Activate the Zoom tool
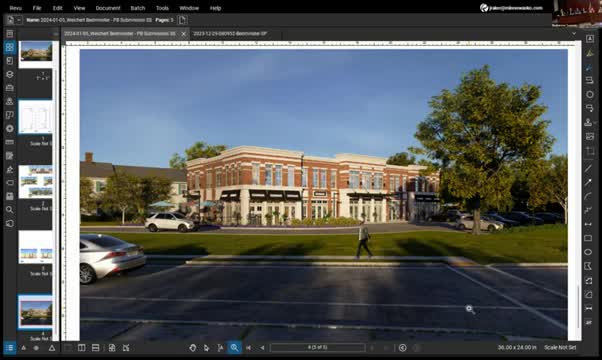Screen dimensions: 602x360 [234, 348]
